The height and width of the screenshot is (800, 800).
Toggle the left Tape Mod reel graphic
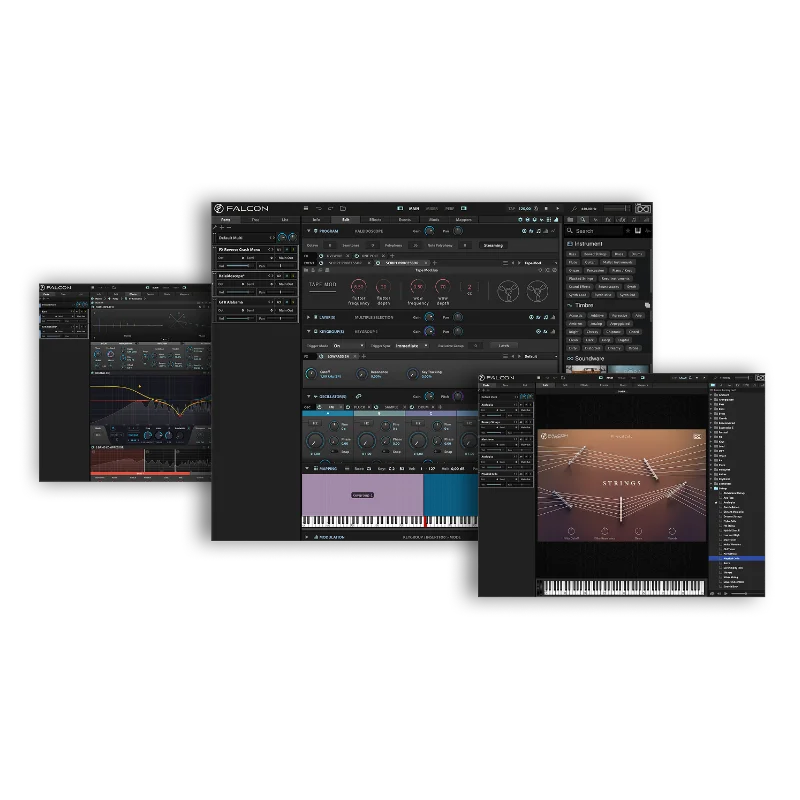[508, 291]
